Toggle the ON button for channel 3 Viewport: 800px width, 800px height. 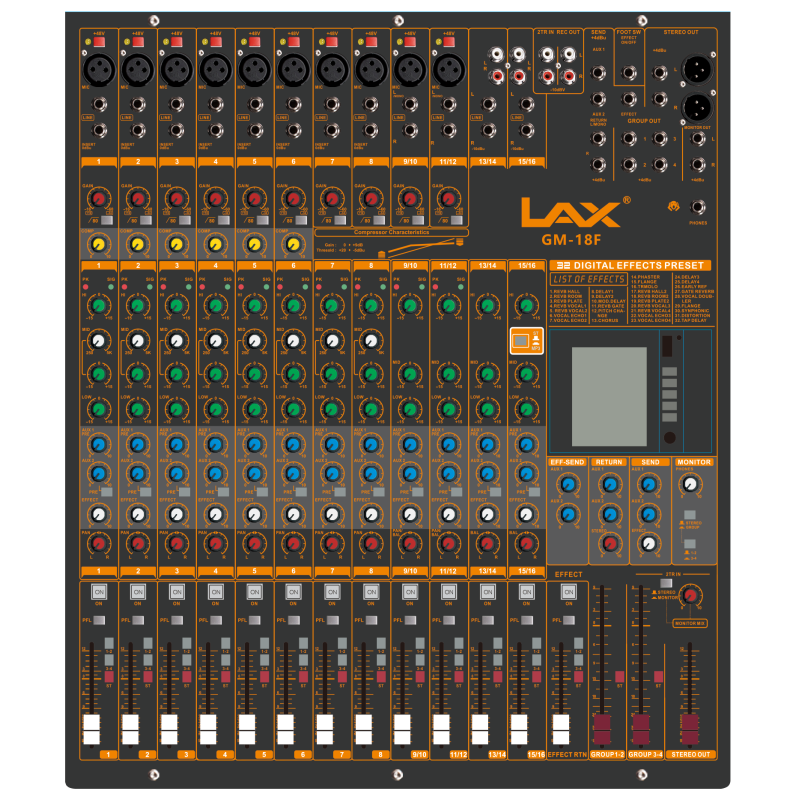[x=176, y=592]
